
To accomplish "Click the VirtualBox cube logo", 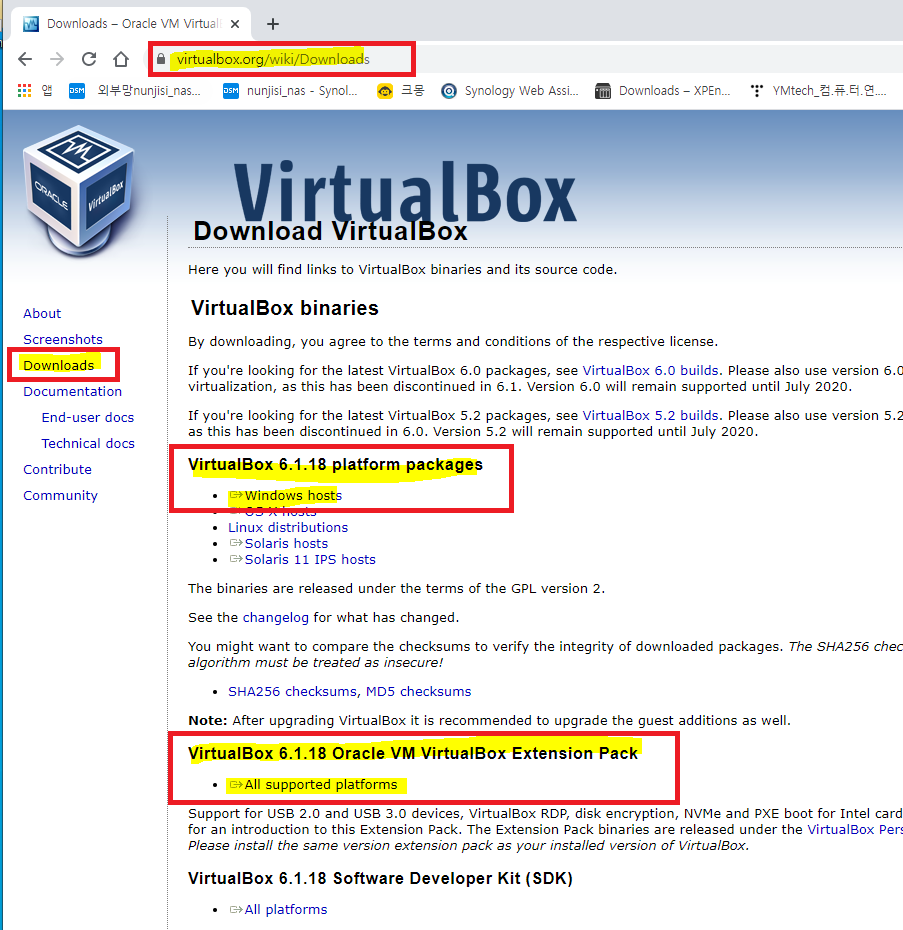I will pyautogui.click(x=78, y=191).
